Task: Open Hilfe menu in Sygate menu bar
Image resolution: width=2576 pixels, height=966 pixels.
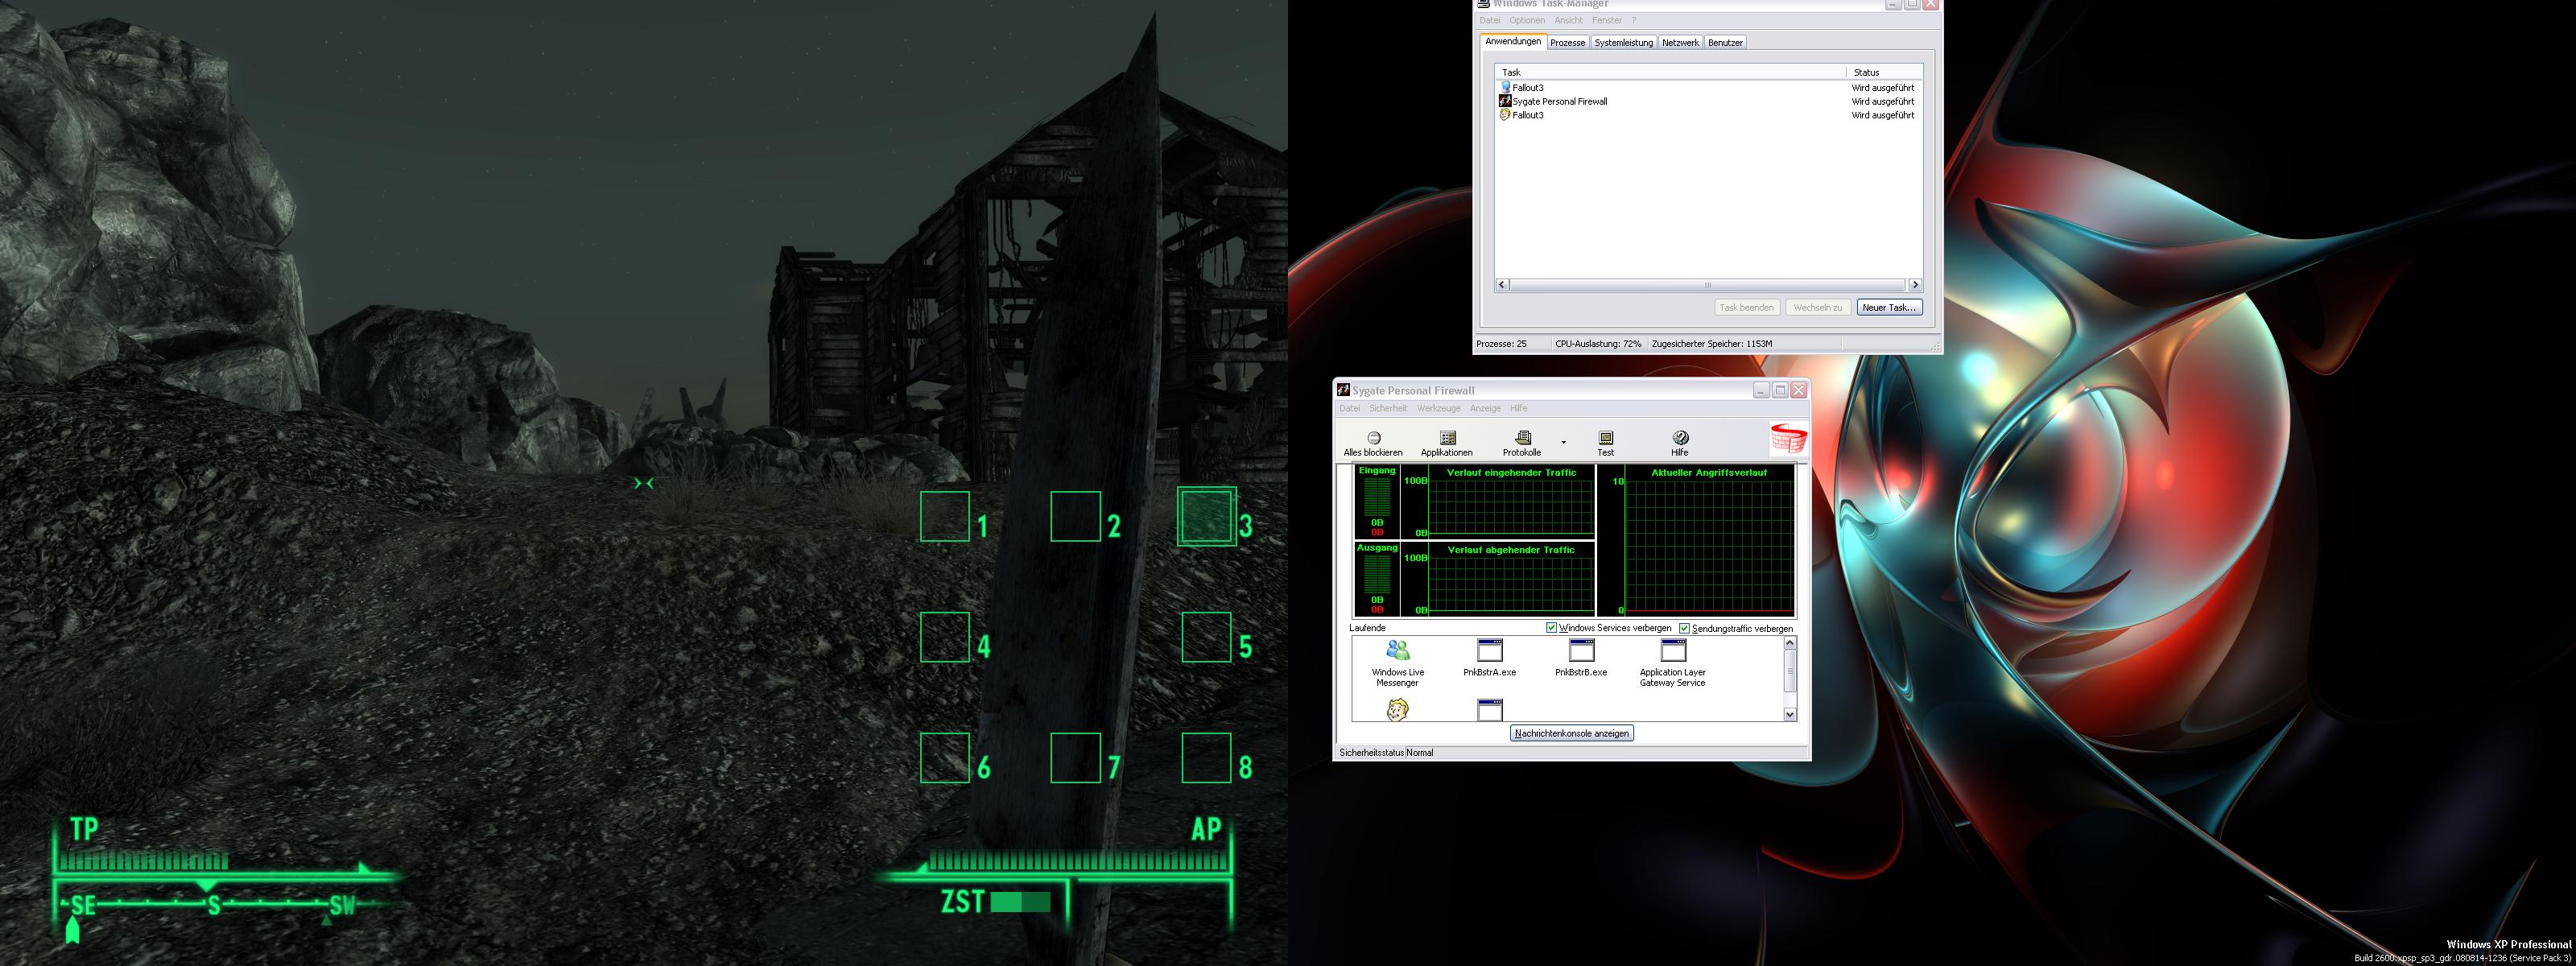Action: [1518, 408]
